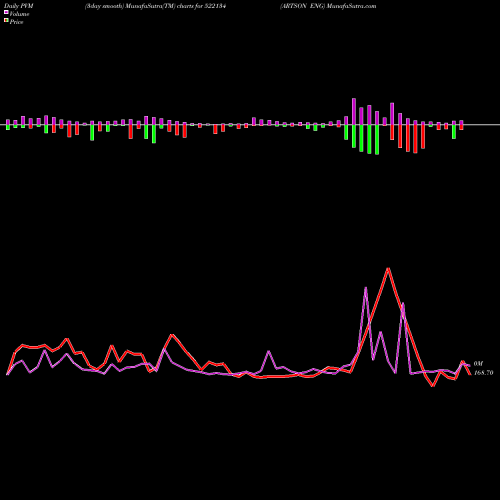Click the 168.70 price value label
The image size is (500, 500).
tap(483, 373)
